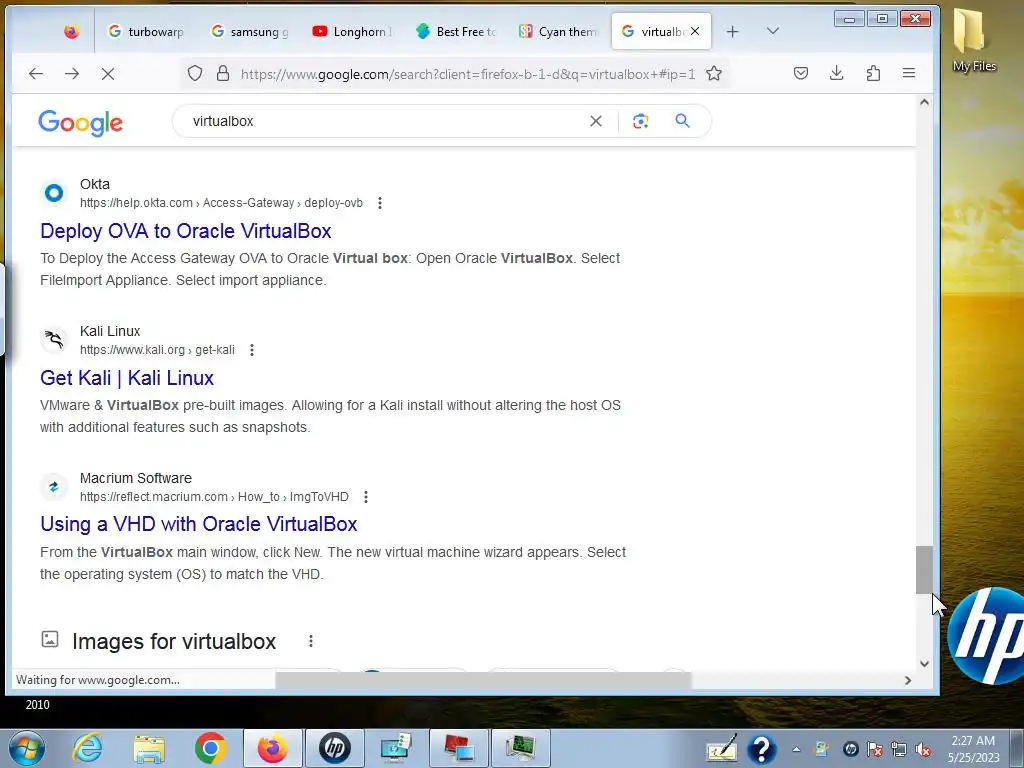
Task: Save the page to Pocket
Action: click(x=801, y=73)
